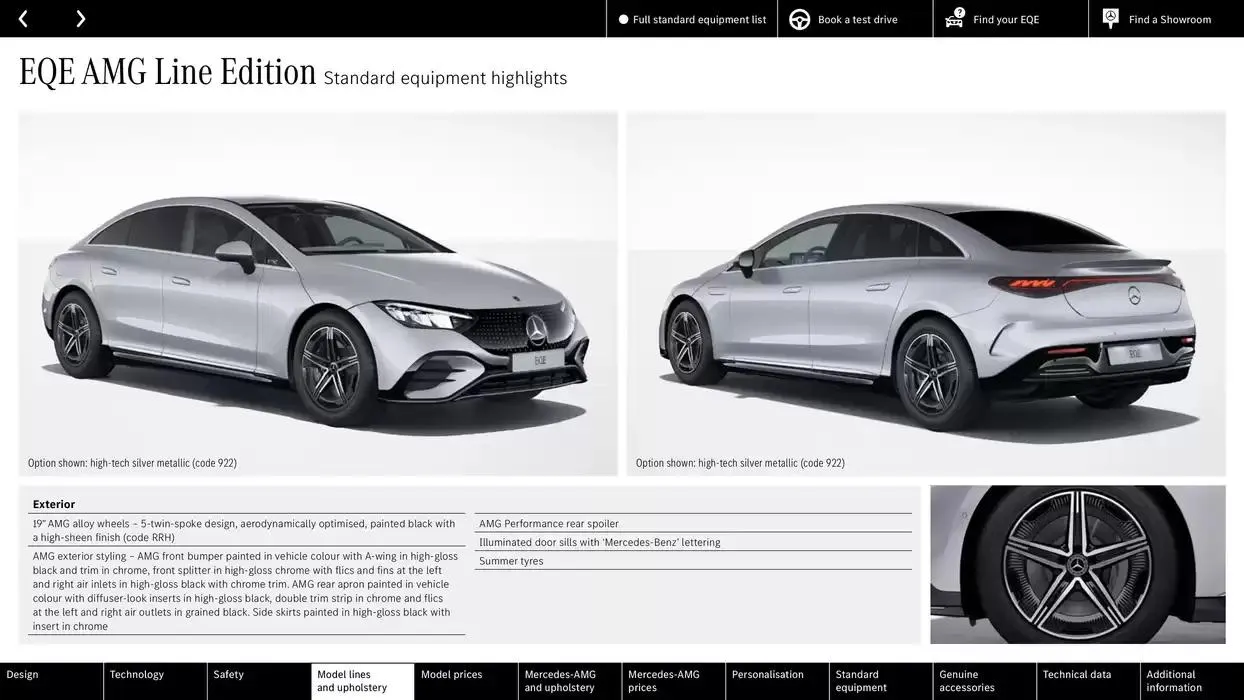This screenshot has width=1244, height=700.
Task: Click the steering wheel test drive icon
Action: [799, 19]
